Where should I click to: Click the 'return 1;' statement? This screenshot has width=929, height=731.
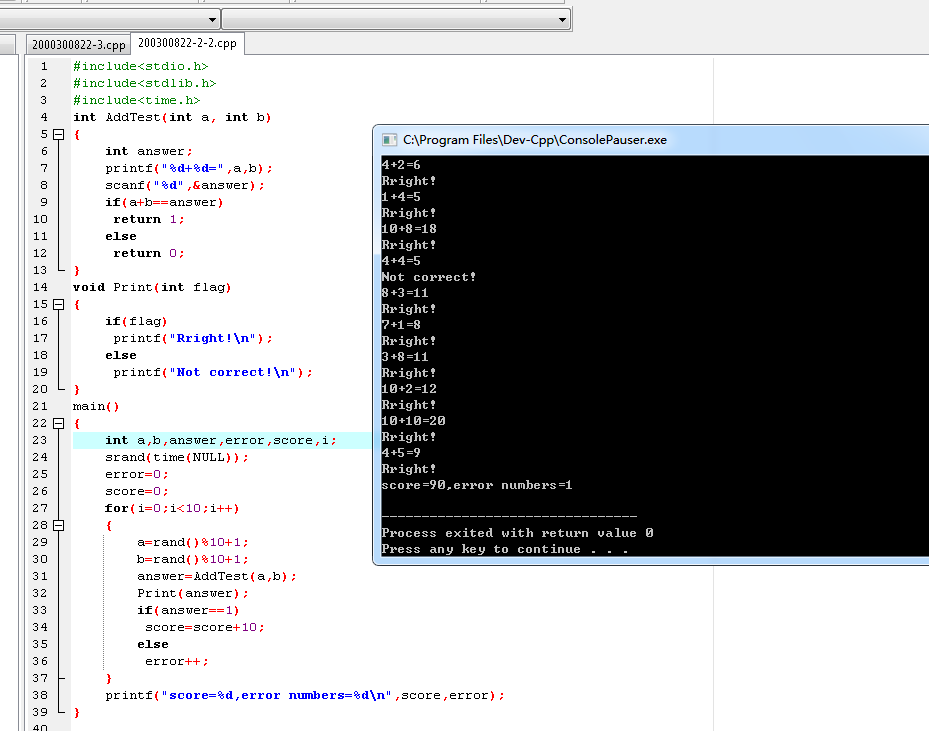[149, 219]
